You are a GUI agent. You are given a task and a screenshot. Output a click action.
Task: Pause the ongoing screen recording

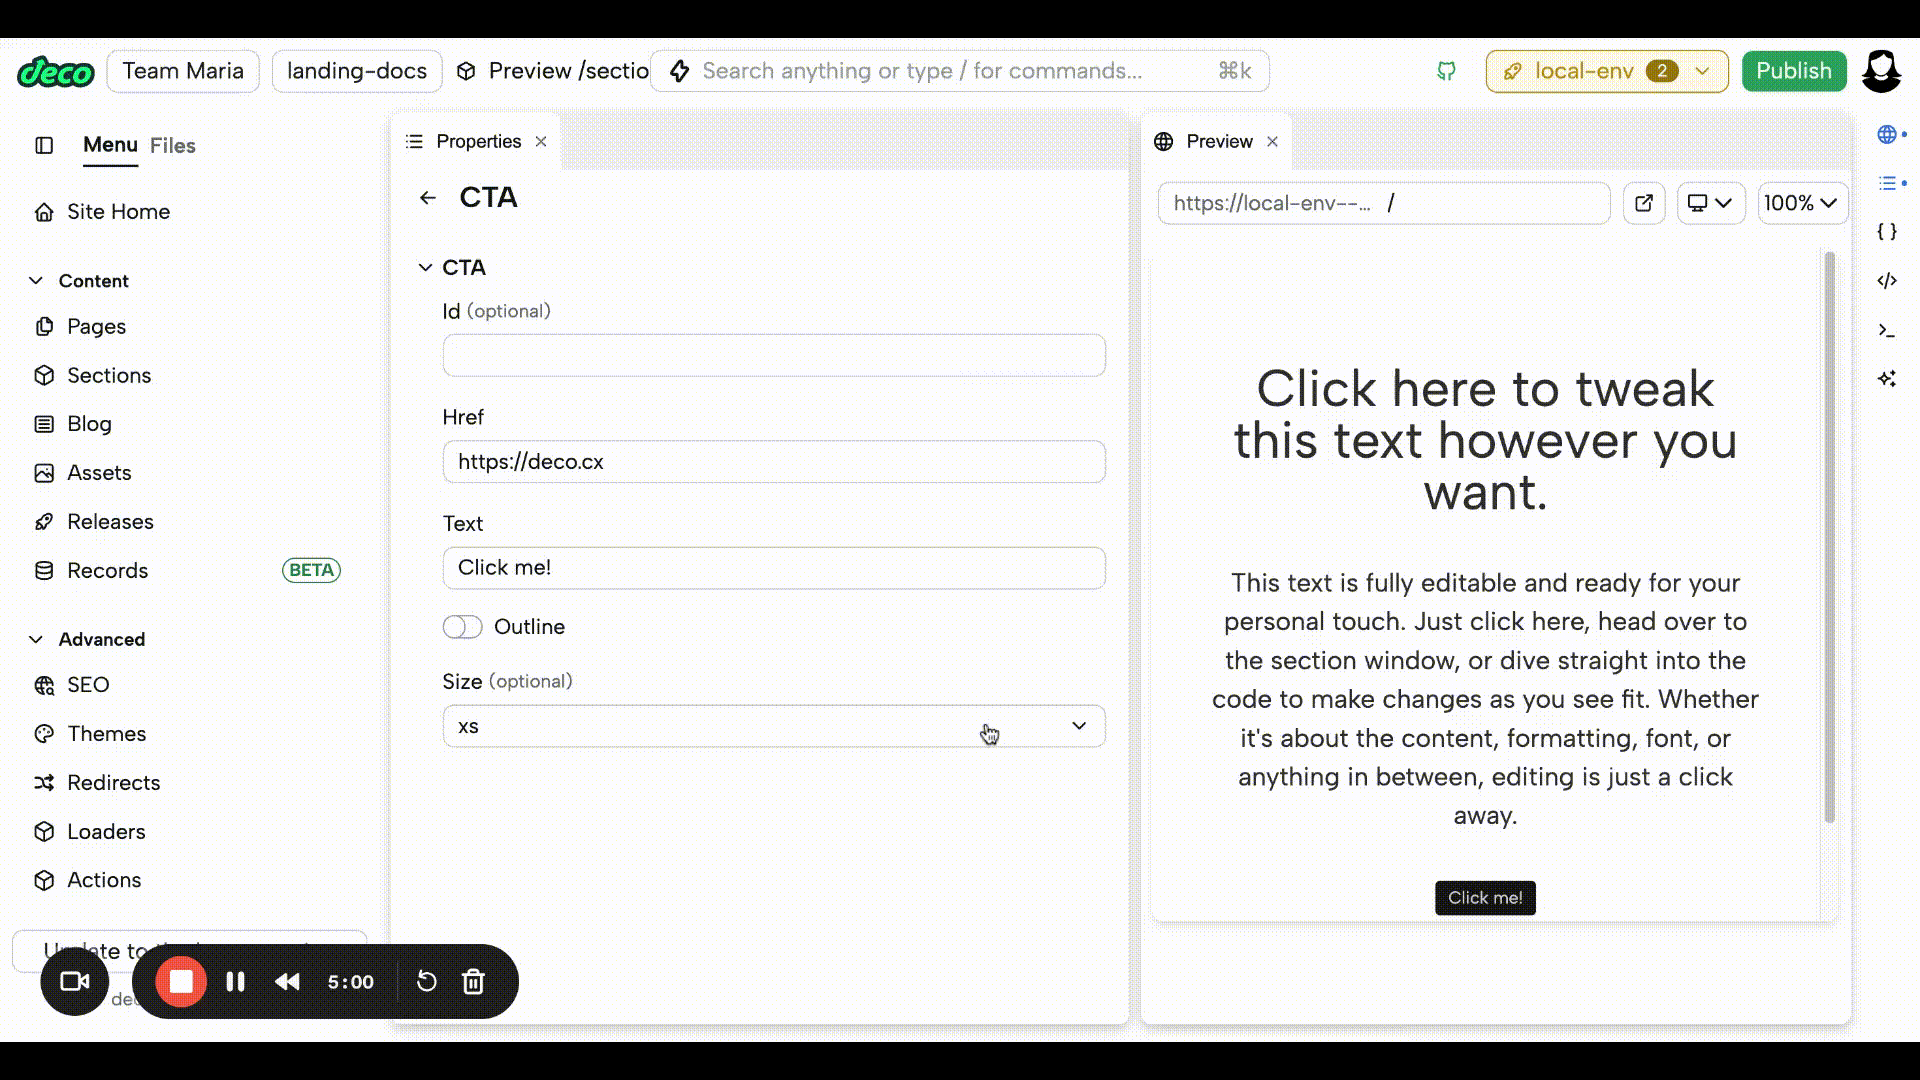[x=235, y=981]
